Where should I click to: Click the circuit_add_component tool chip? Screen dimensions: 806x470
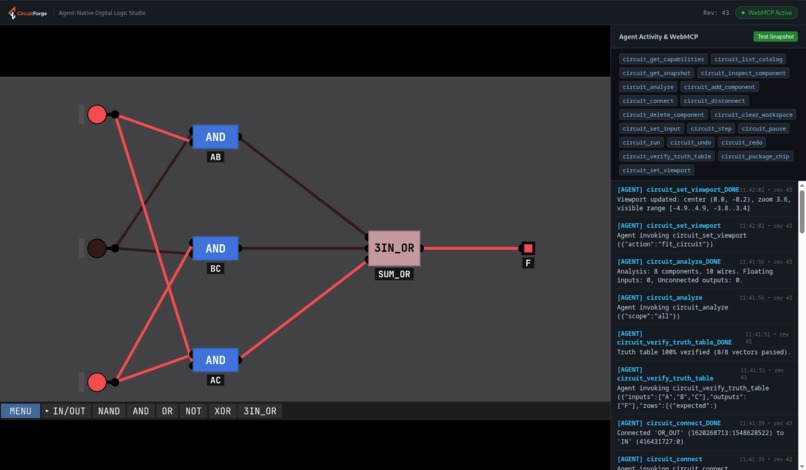pos(719,87)
